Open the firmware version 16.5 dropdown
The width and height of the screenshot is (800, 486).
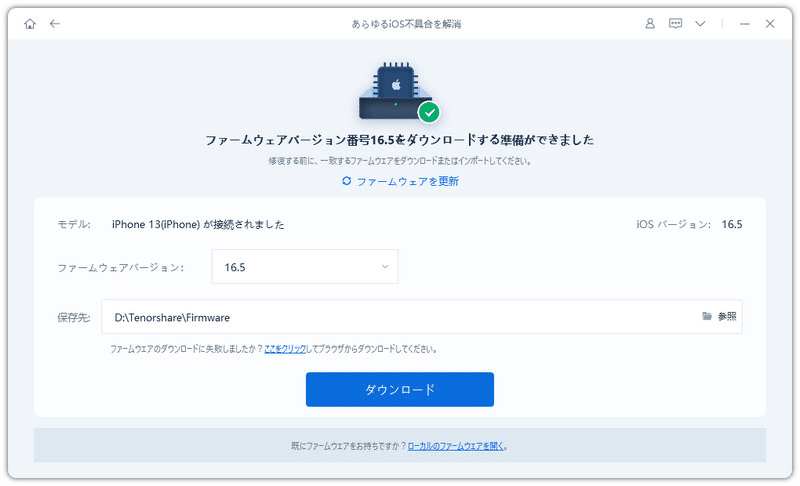click(305, 267)
